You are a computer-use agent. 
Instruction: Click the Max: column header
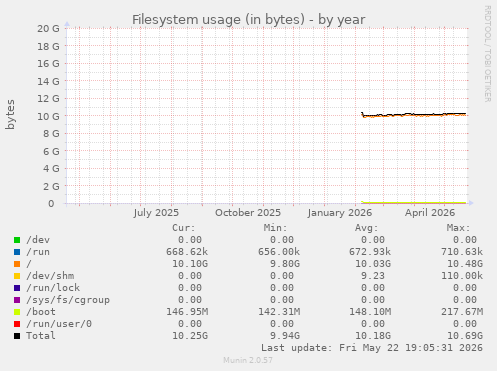(459, 228)
